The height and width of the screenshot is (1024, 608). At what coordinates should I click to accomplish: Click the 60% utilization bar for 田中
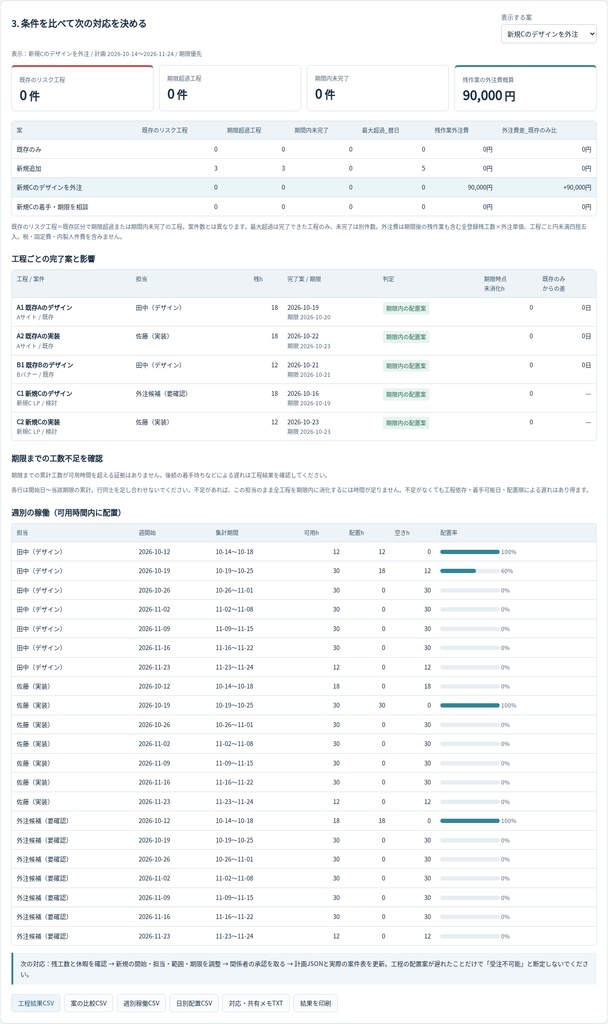[x=470, y=571]
